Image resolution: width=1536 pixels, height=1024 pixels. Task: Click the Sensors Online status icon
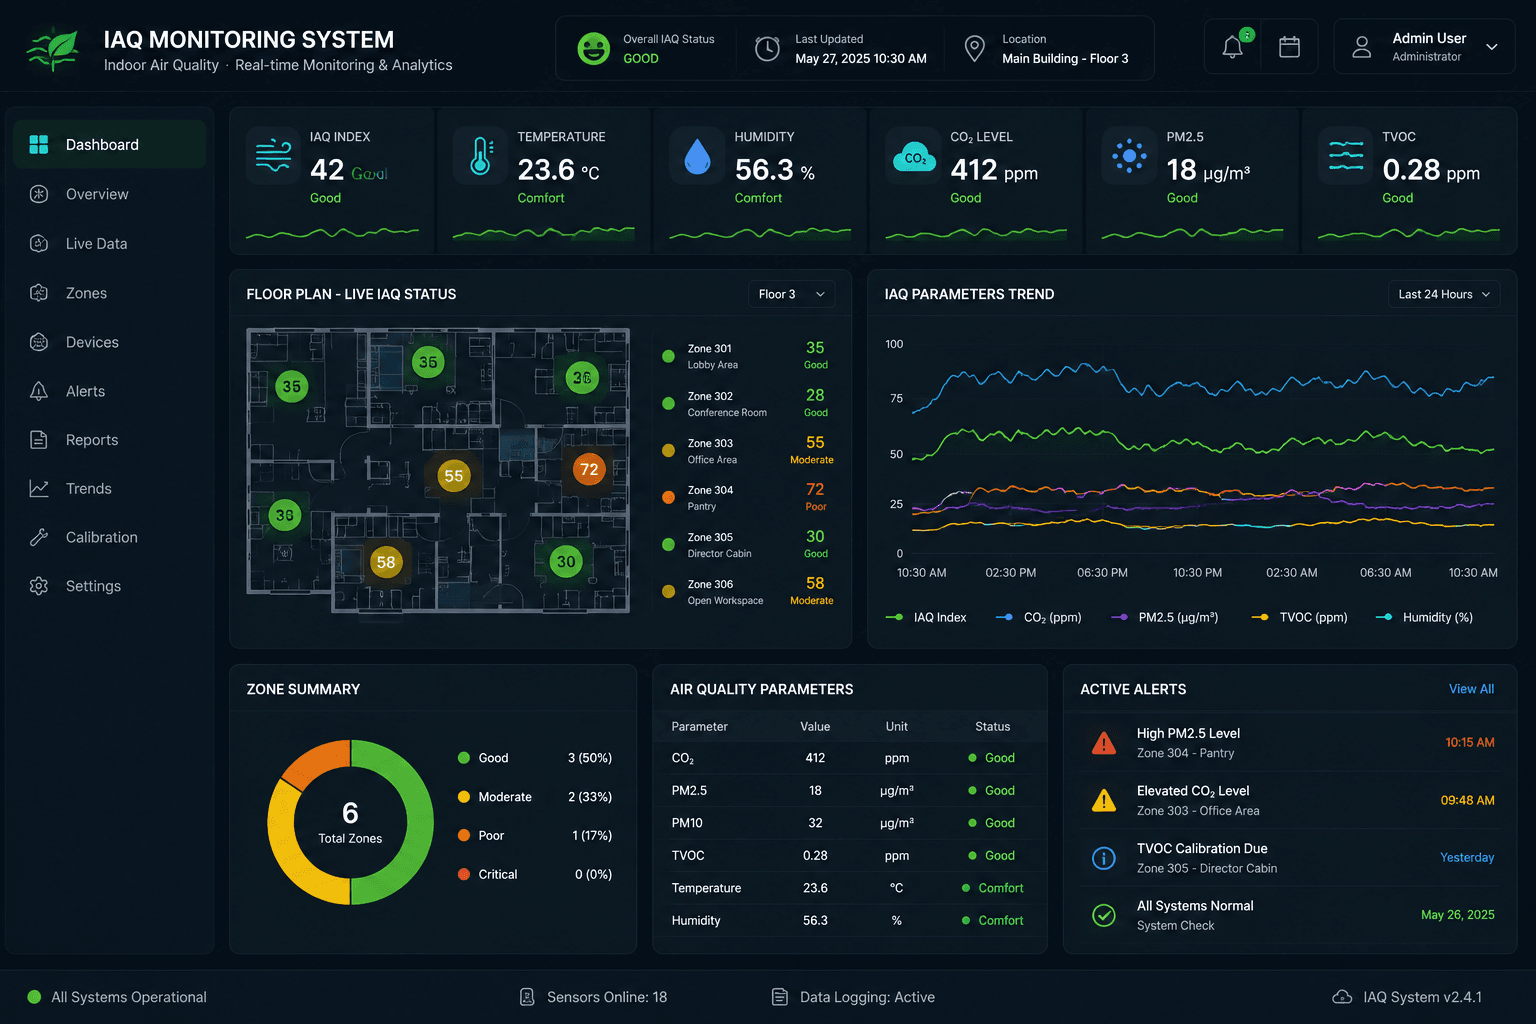coord(527,997)
